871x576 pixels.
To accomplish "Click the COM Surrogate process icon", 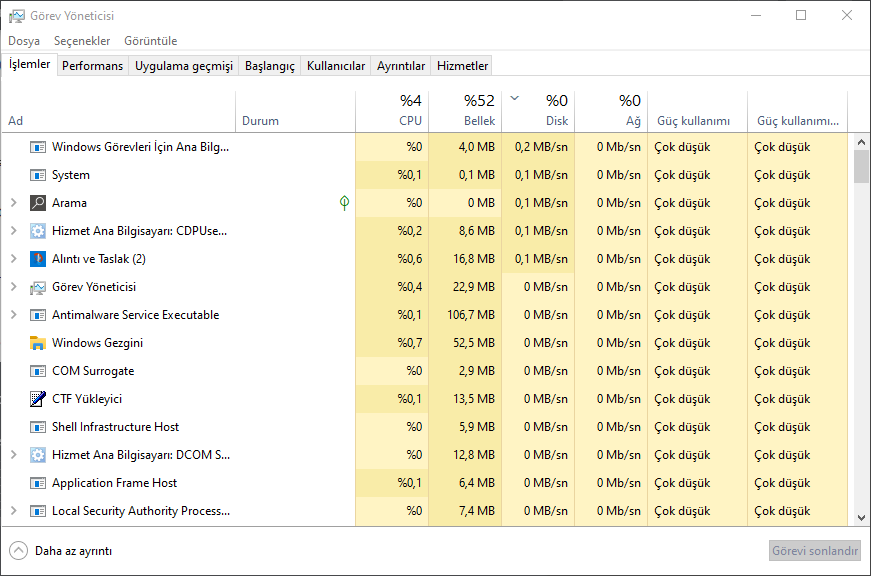I will (x=38, y=371).
